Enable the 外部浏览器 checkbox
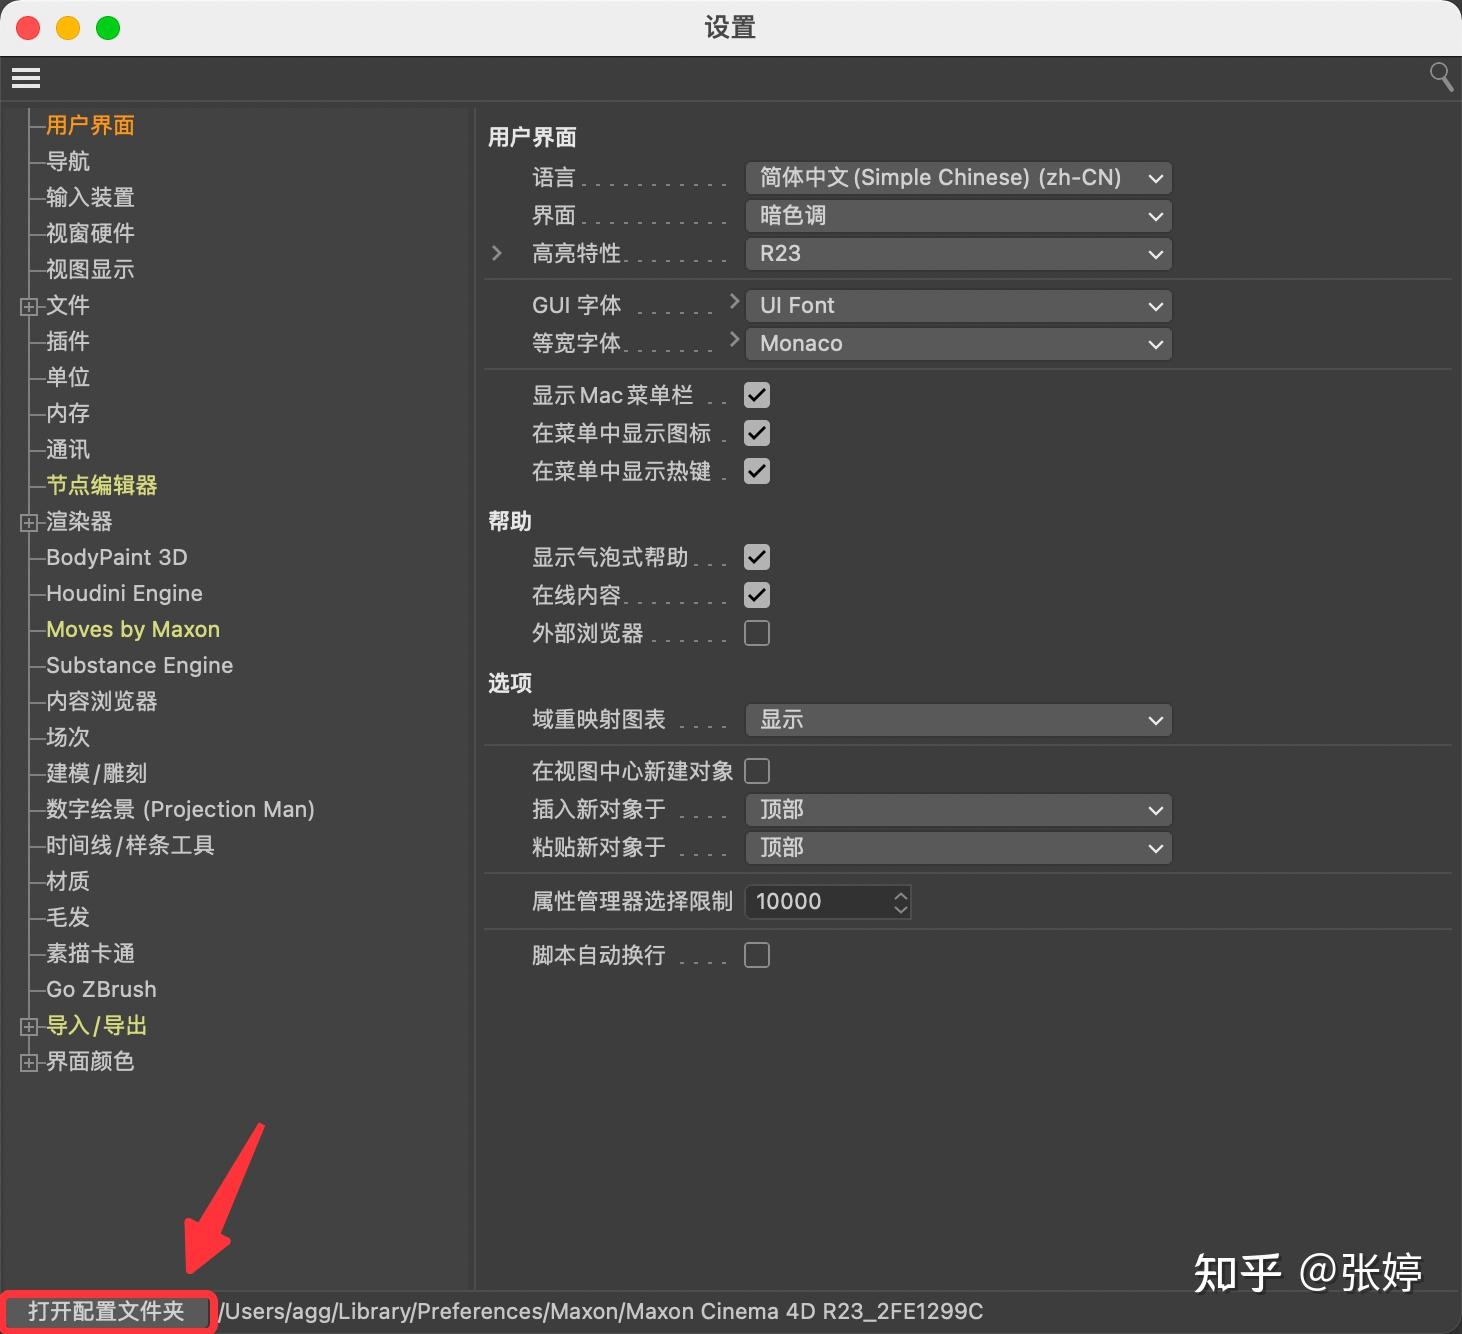The height and width of the screenshot is (1334, 1462). [756, 632]
